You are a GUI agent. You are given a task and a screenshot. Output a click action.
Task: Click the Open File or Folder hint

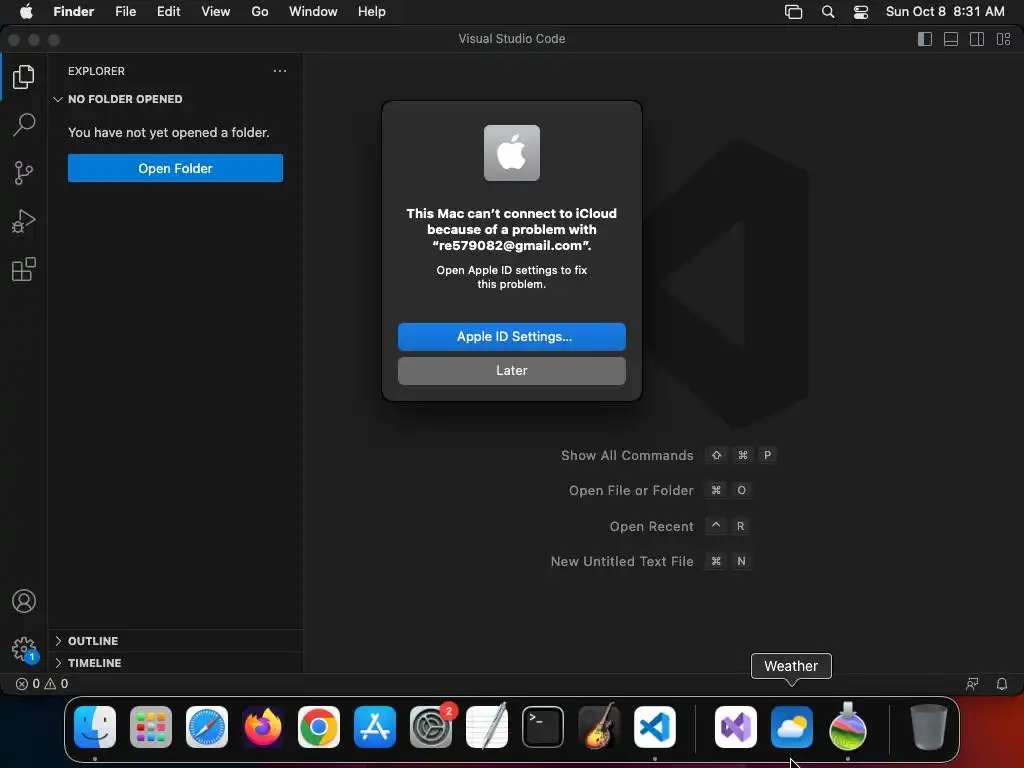[660, 490]
